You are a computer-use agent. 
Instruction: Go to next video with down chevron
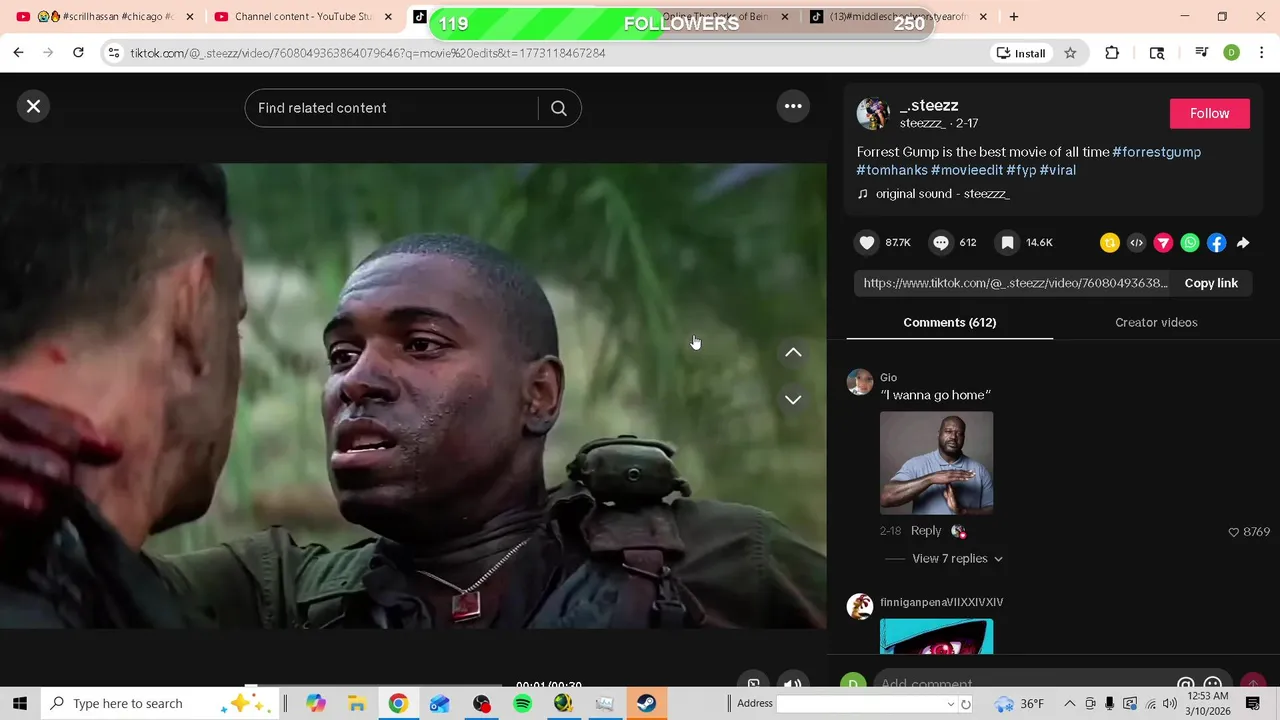793,399
